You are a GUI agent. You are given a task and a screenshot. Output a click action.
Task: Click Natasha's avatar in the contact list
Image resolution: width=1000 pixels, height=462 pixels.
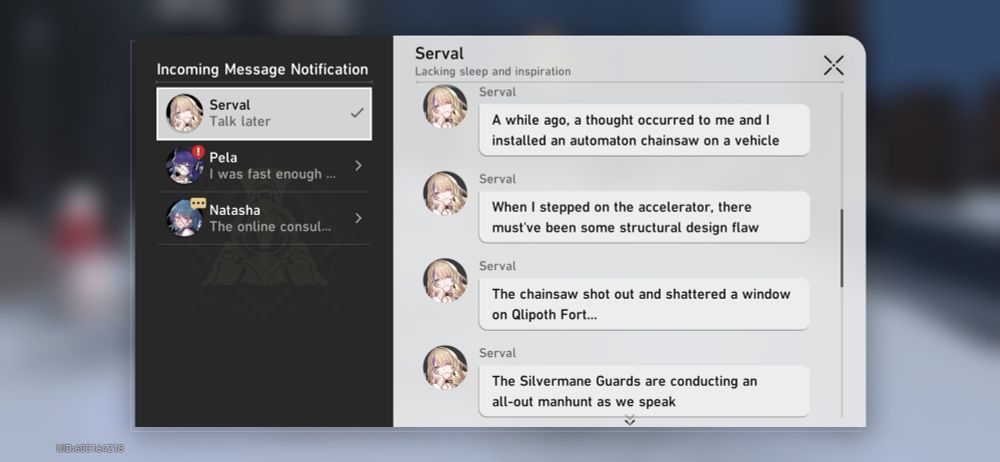(x=184, y=218)
